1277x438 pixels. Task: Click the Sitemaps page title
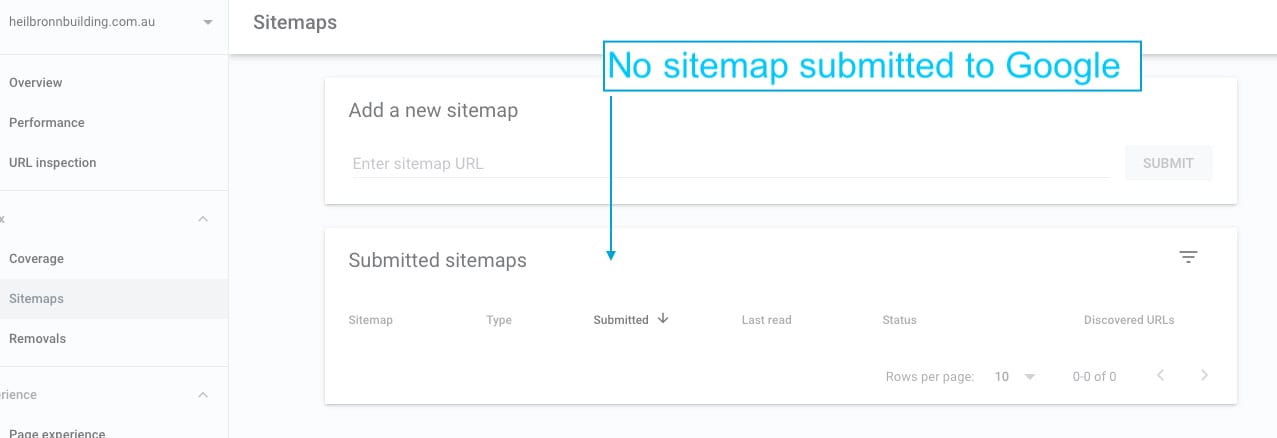coord(295,22)
